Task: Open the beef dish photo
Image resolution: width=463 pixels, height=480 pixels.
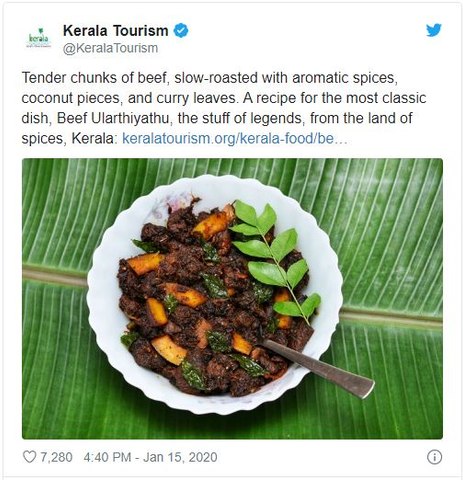Action: click(x=232, y=299)
